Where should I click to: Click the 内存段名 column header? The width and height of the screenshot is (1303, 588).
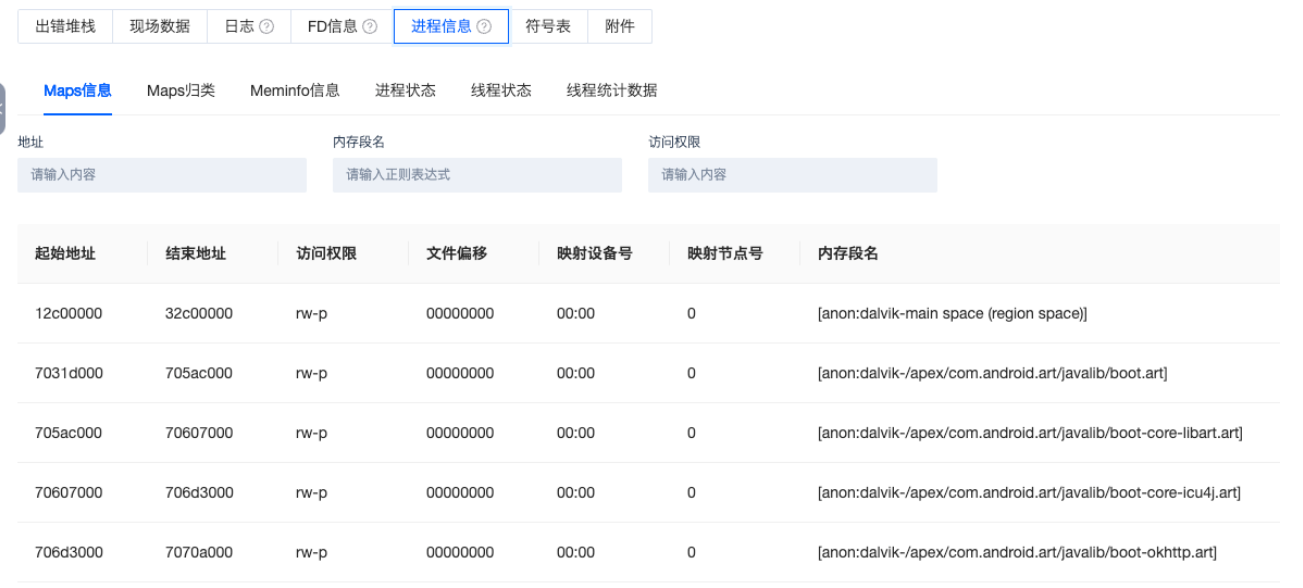pyautogui.click(x=848, y=254)
